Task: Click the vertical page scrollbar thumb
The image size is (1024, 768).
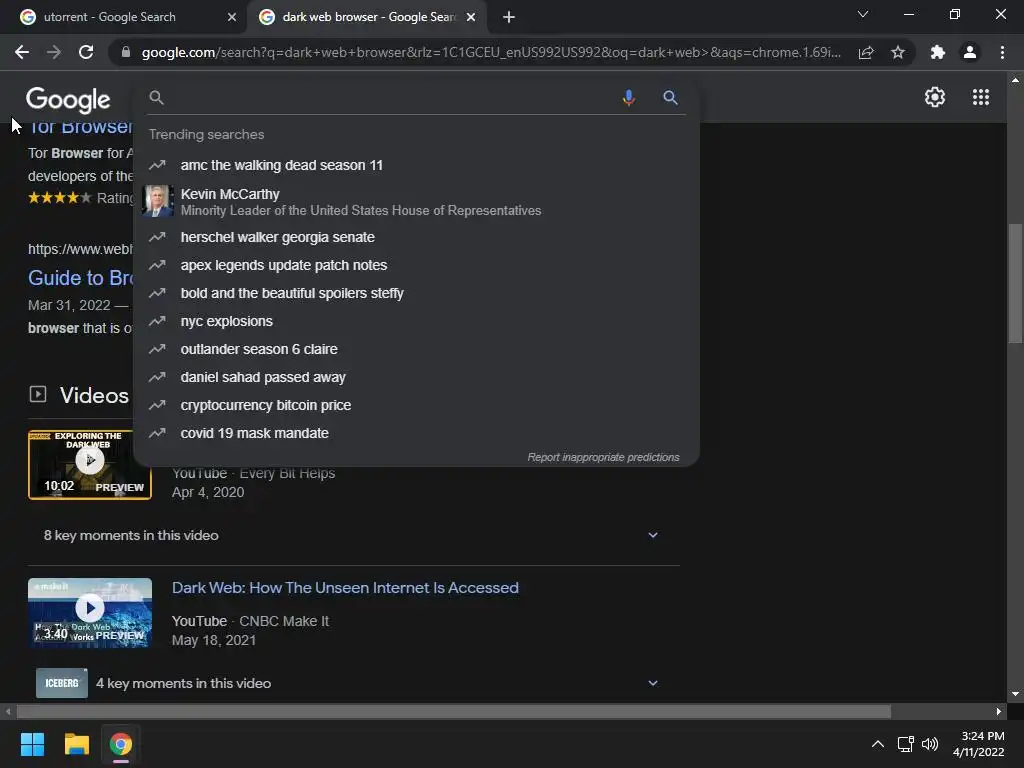Action: (x=1015, y=283)
